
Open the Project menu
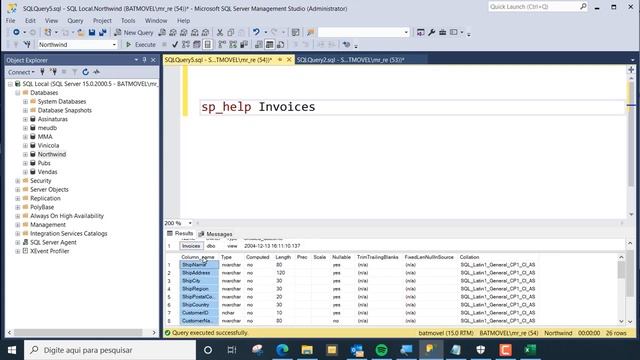(x=102, y=20)
